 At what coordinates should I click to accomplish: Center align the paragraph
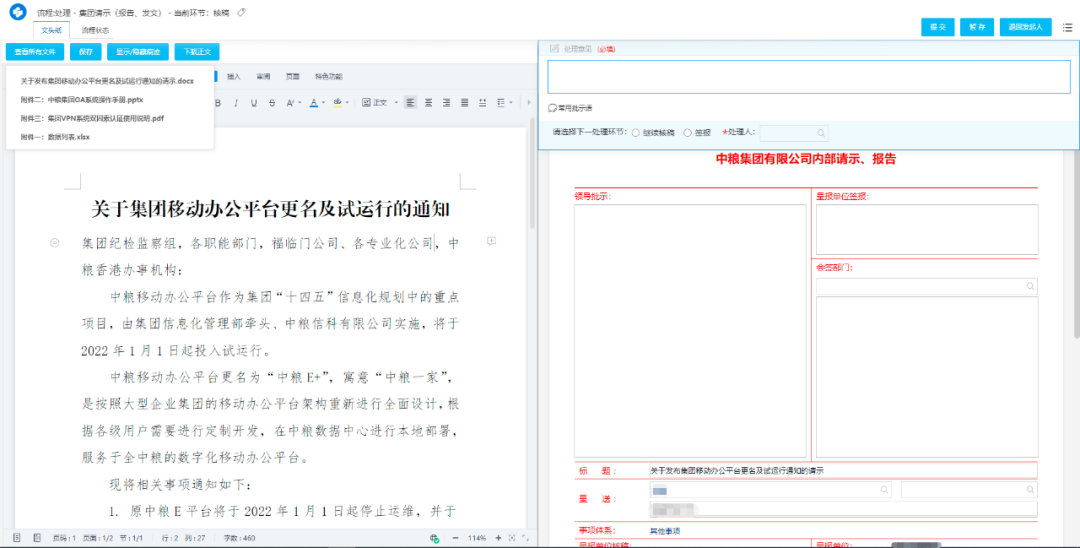(428, 103)
